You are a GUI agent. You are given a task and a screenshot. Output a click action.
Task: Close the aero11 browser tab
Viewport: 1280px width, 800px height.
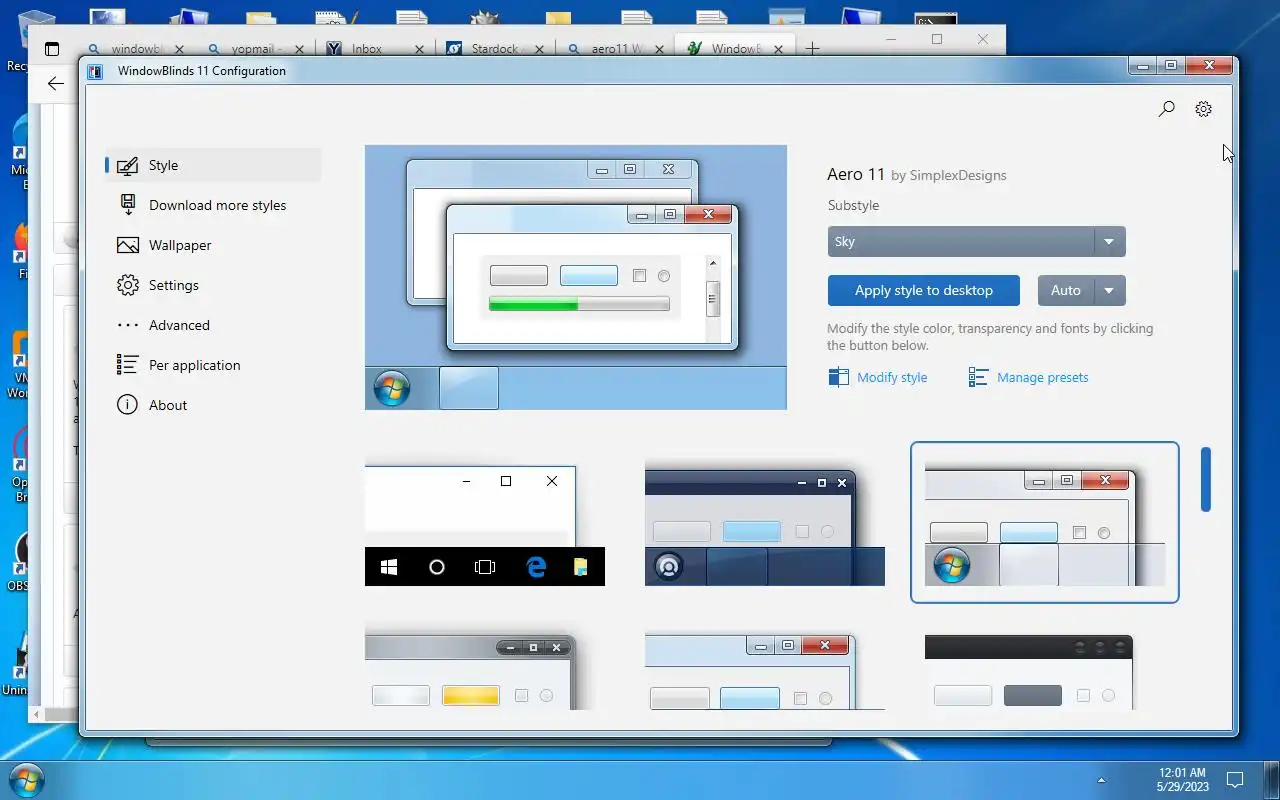[x=660, y=49]
